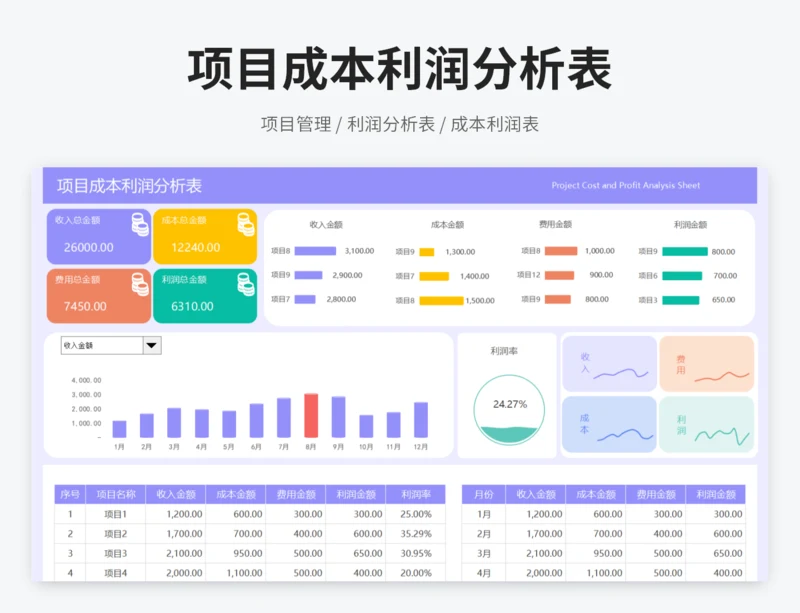Open the 收入金额 dropdown arrow above bar chart
The height and width of the screenshot is (613, 800).
tap(152, 346)
